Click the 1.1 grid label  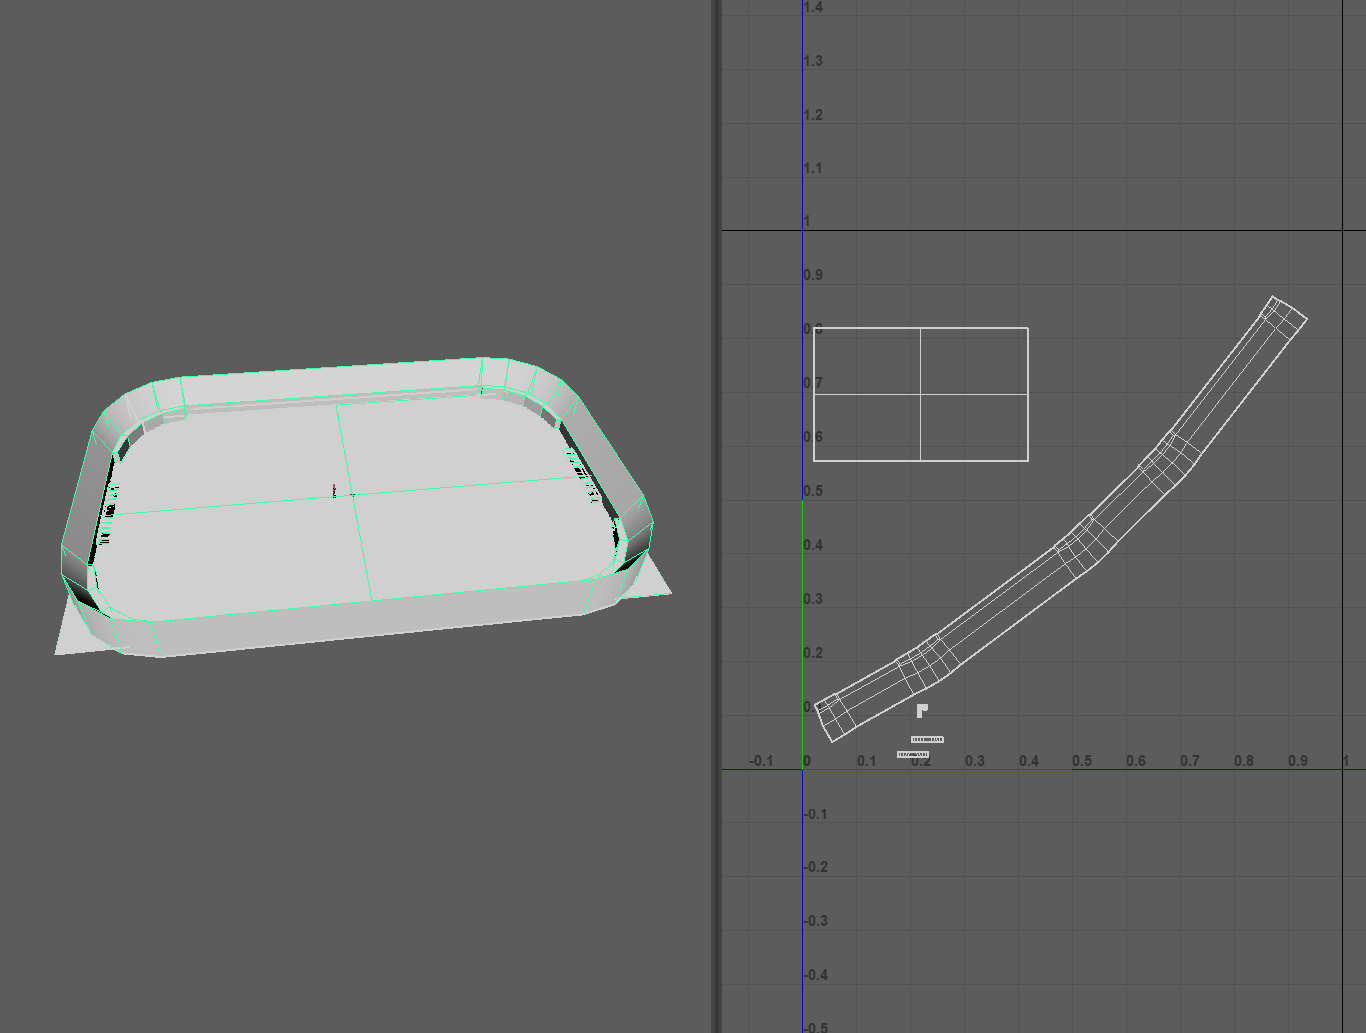point(813,168)
